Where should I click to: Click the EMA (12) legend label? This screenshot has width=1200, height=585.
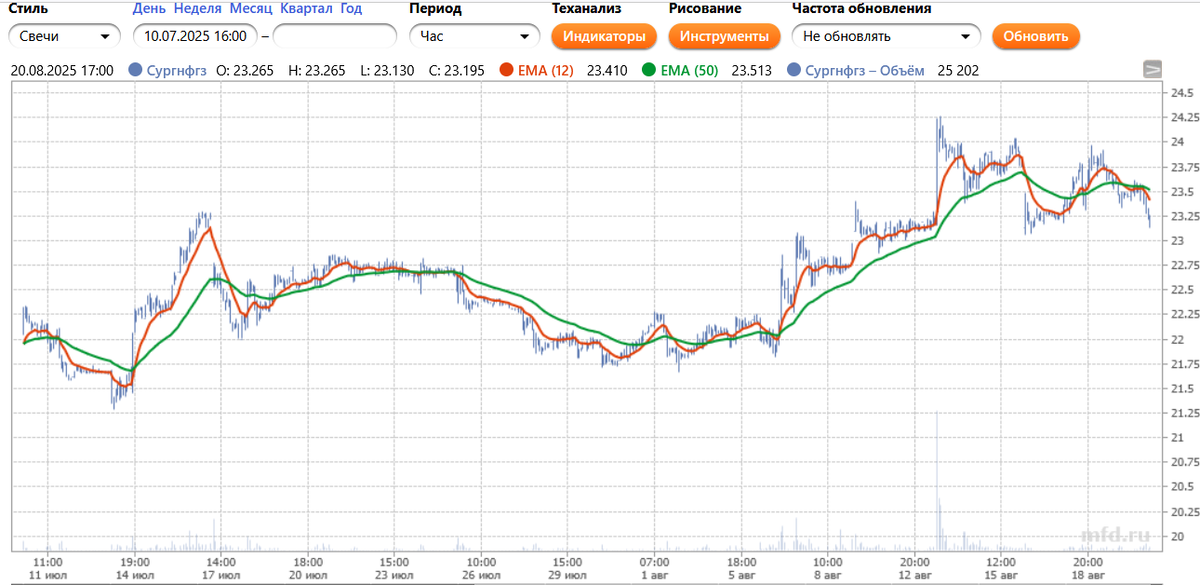tap(546, 70)
